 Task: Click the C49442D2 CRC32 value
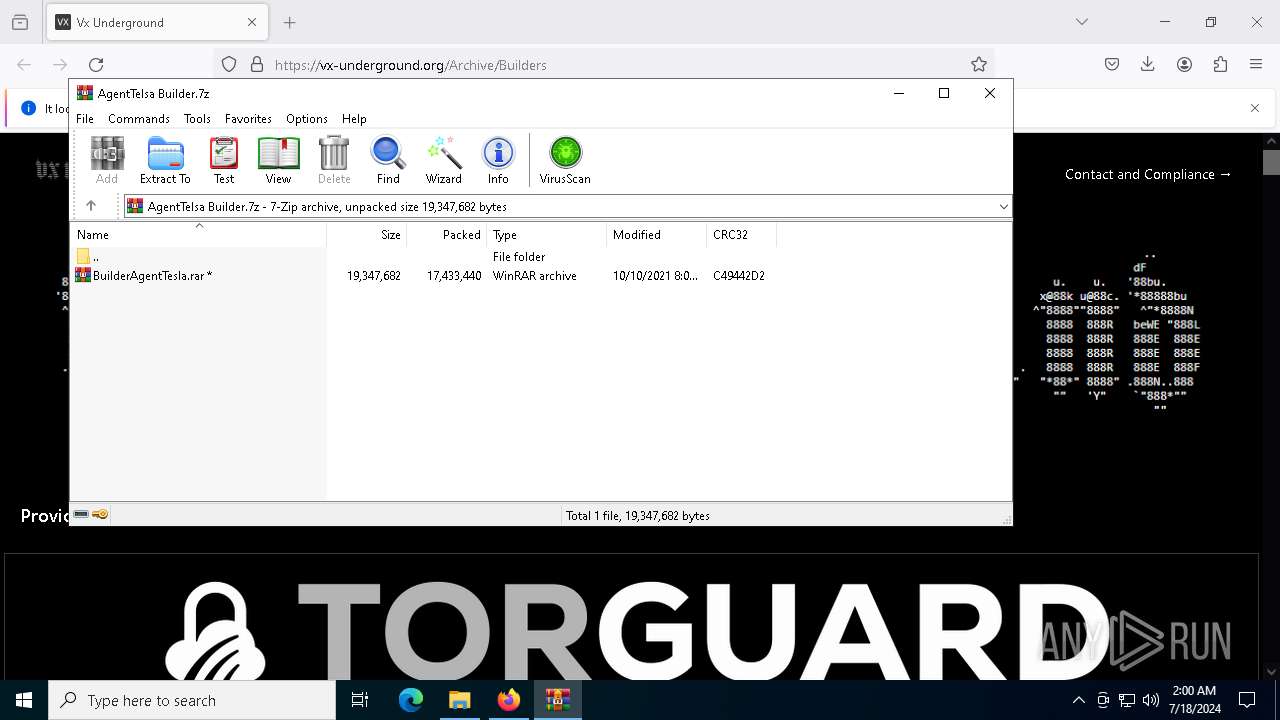tap(739, 275)
